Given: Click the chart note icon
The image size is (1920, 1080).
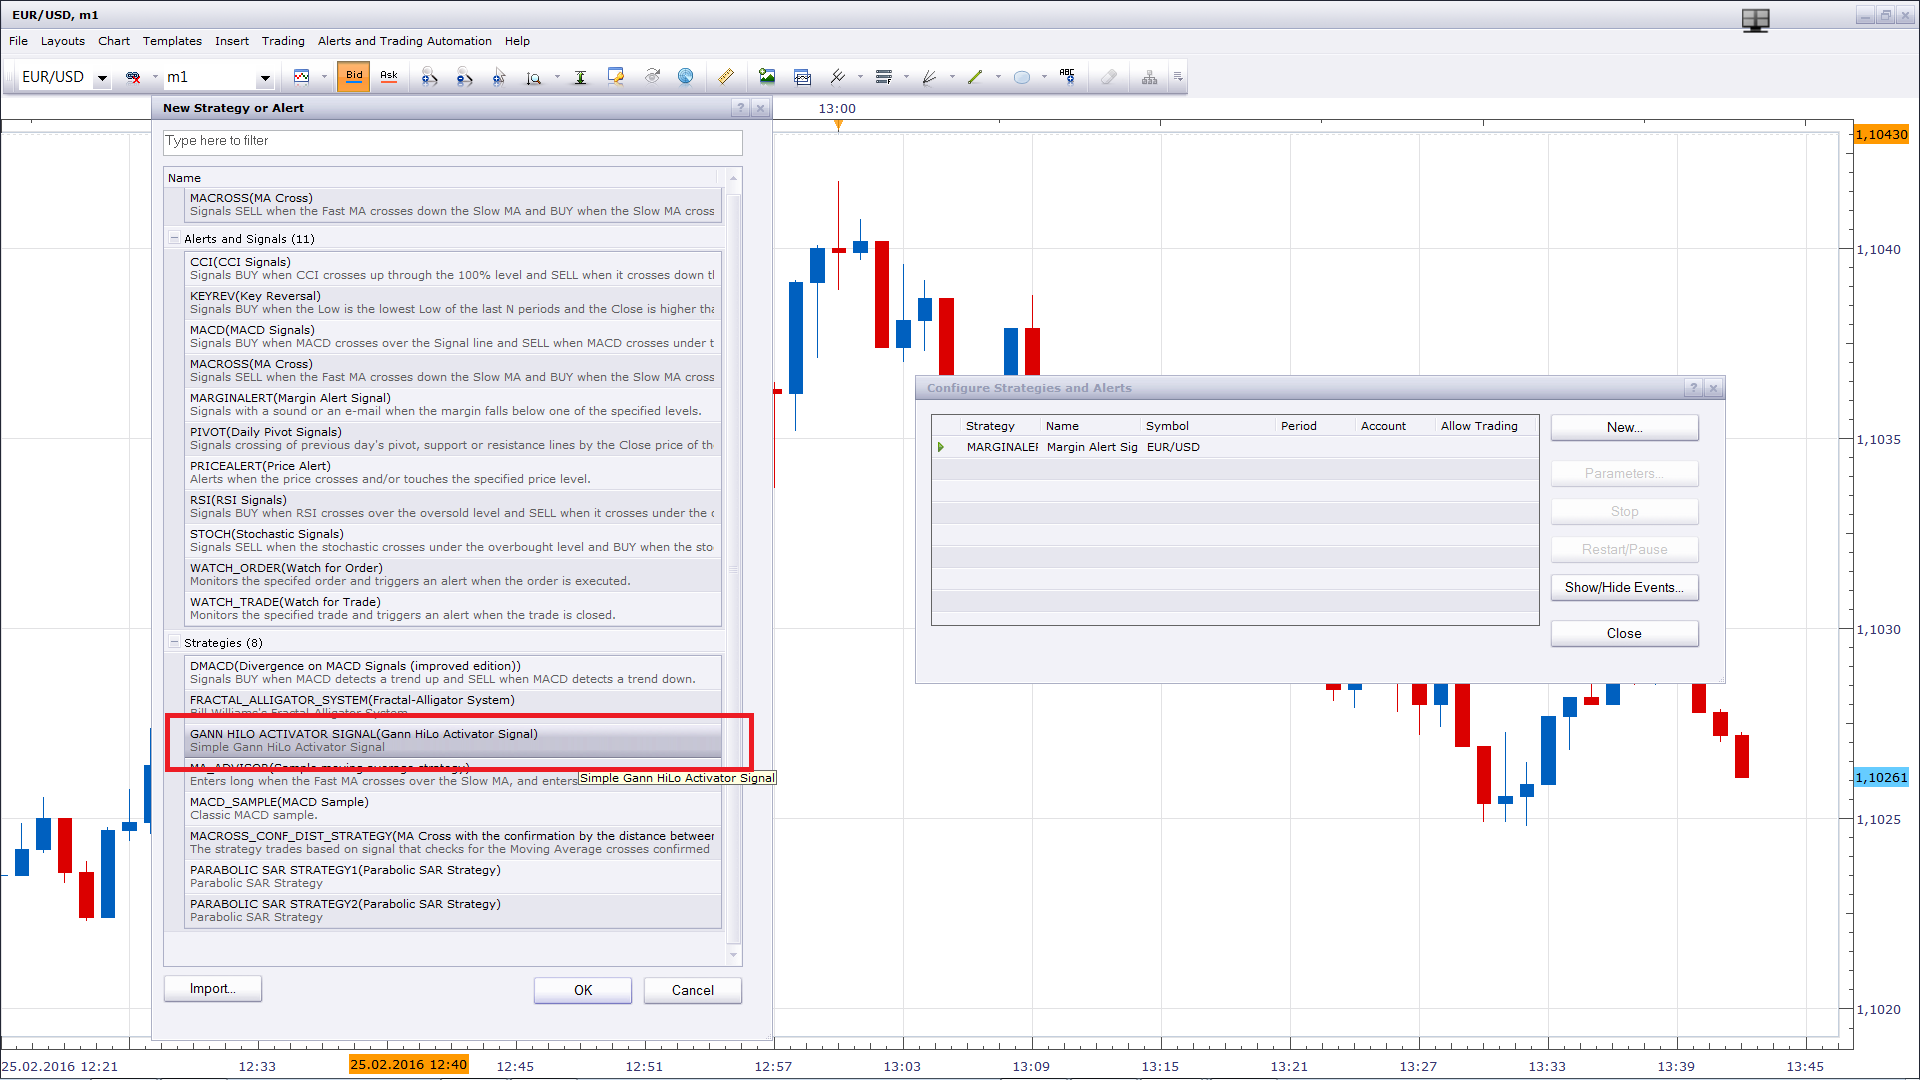Looking at the screenshot, I should [616, 77].
